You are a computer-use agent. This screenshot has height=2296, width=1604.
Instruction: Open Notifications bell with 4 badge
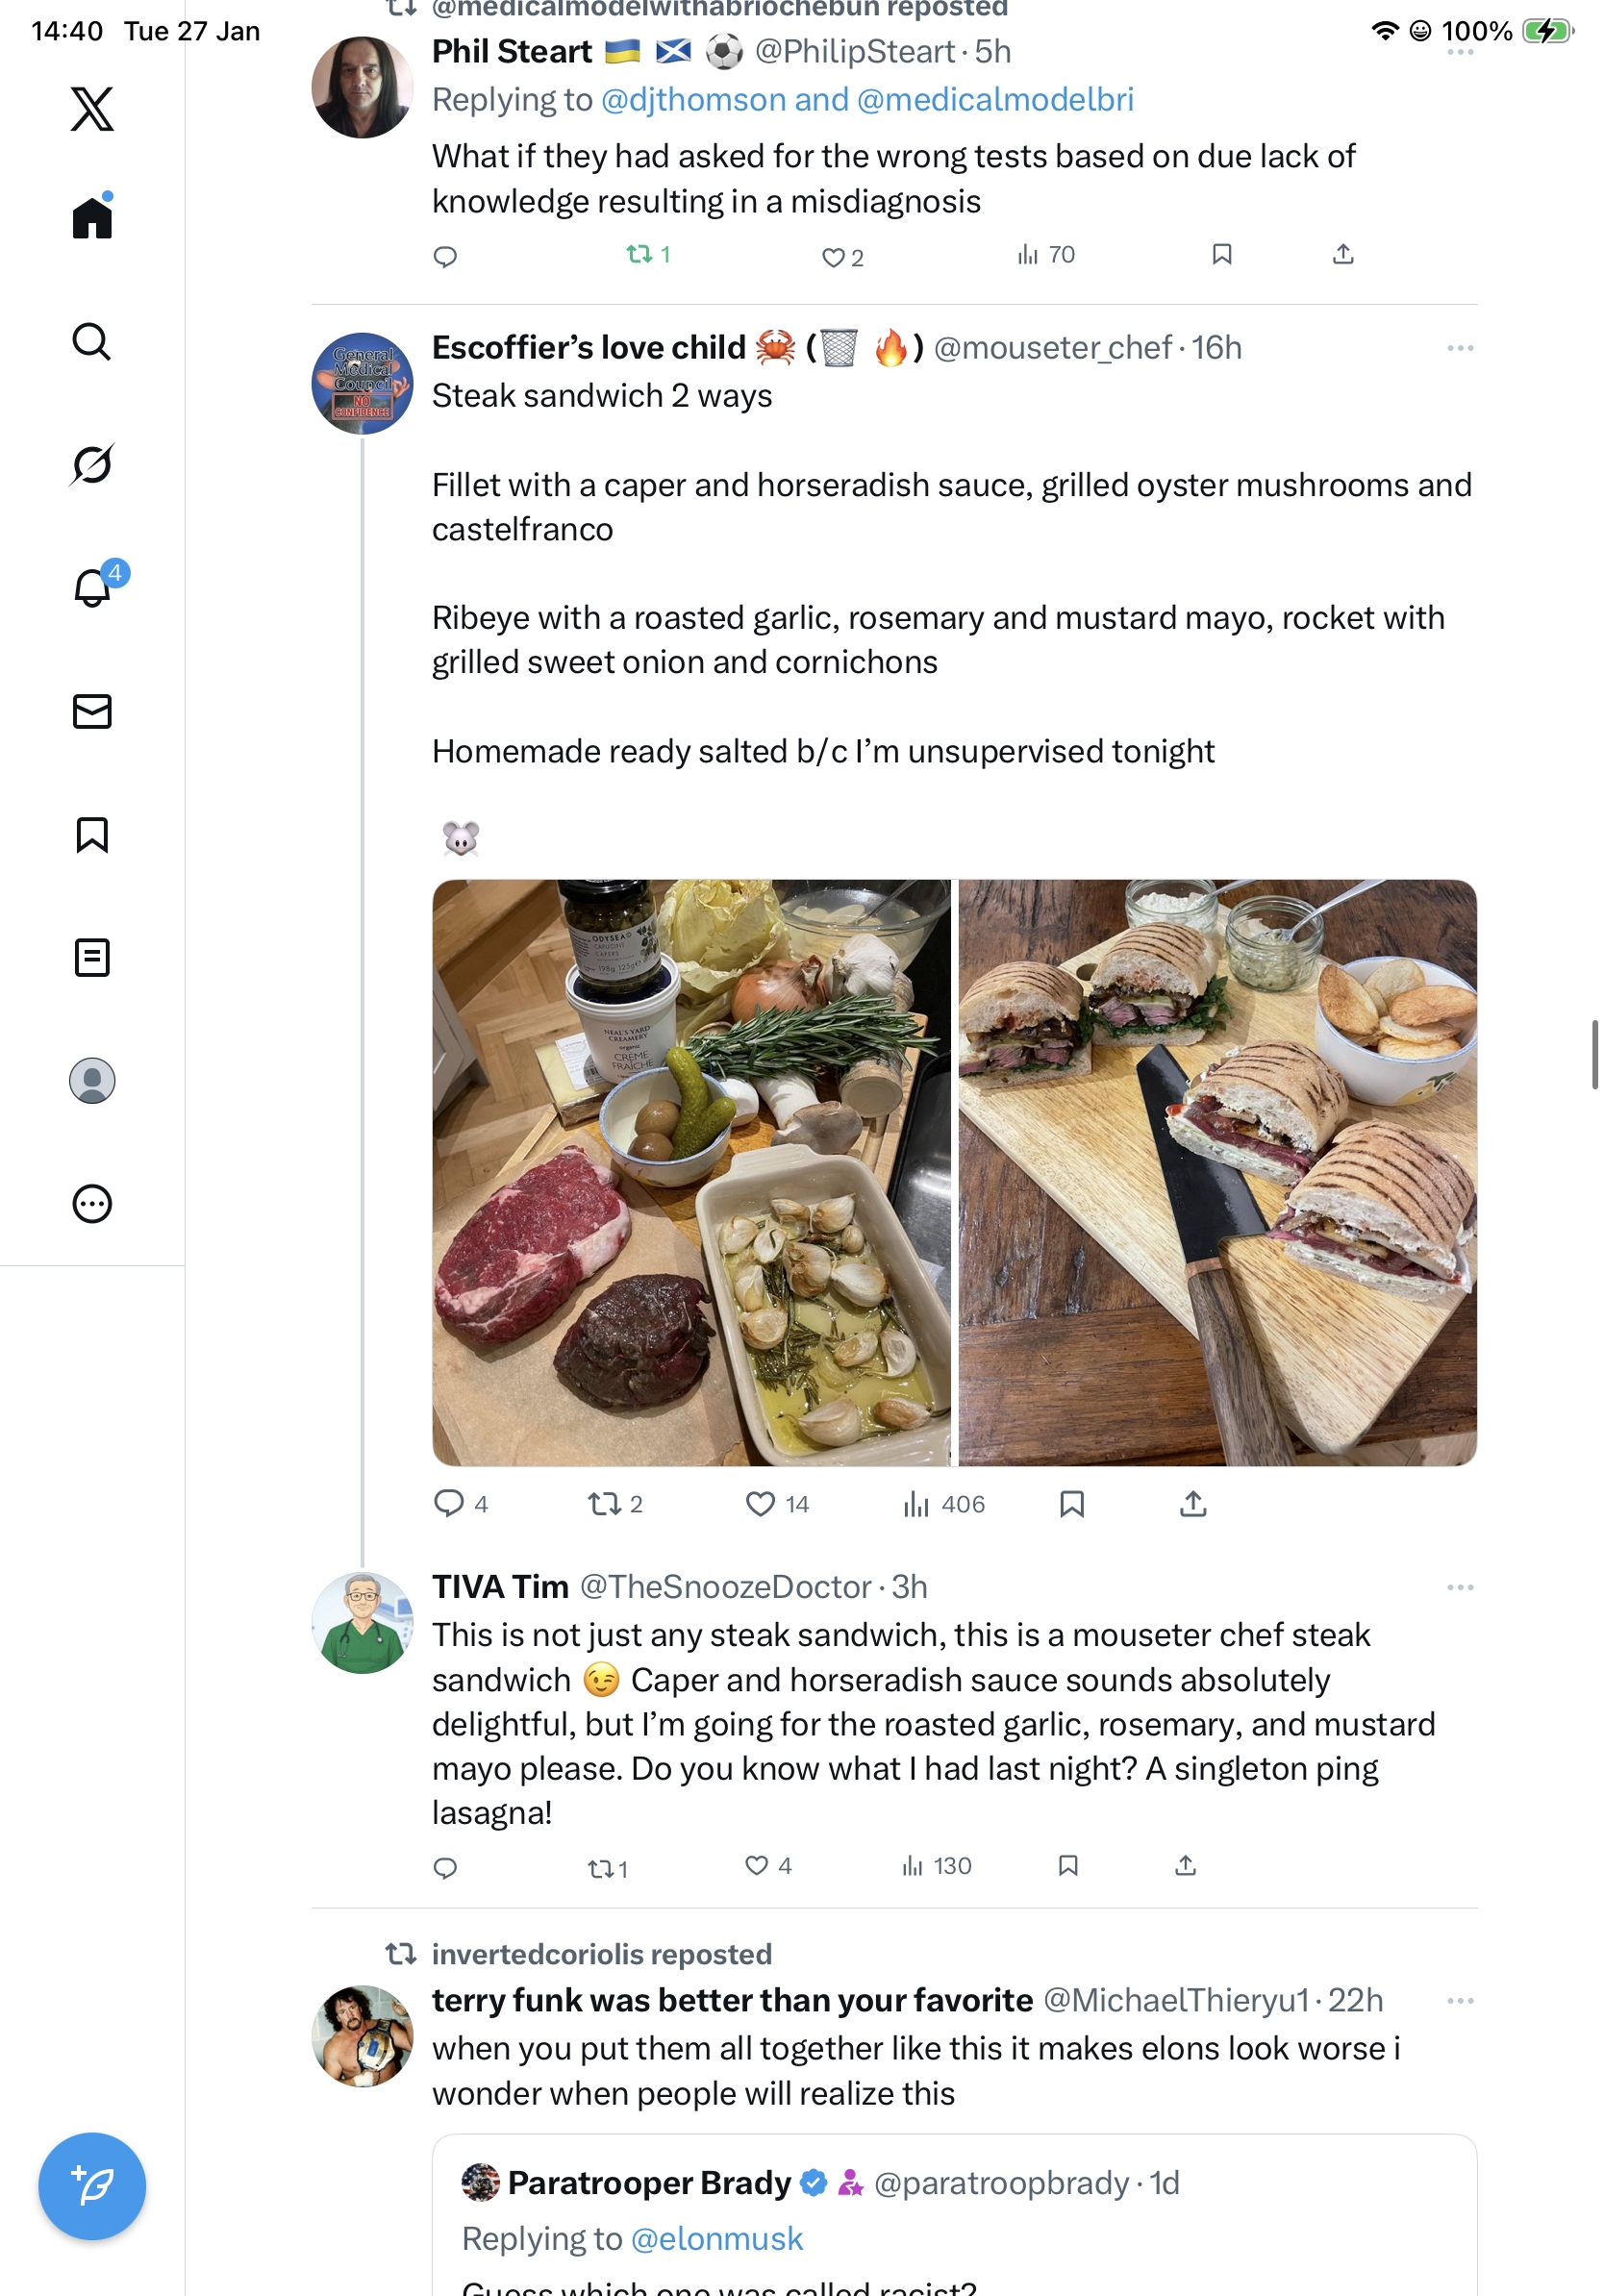pyautogui.click(x=93, y=588)
